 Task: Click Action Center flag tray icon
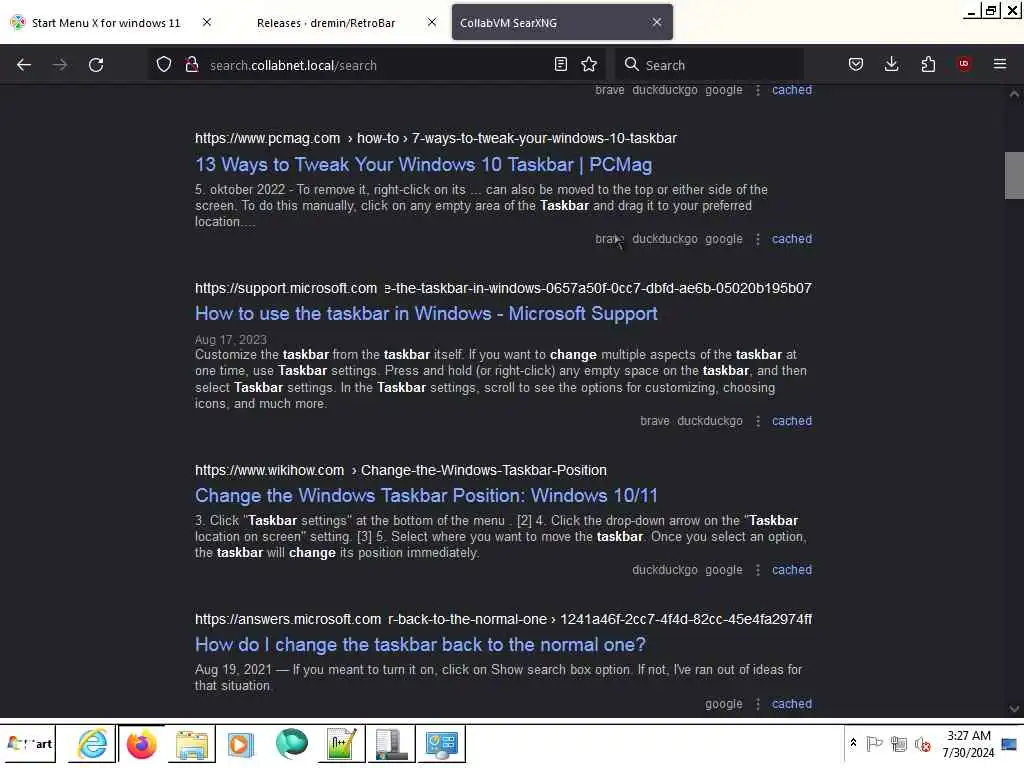tap(874, 743)
